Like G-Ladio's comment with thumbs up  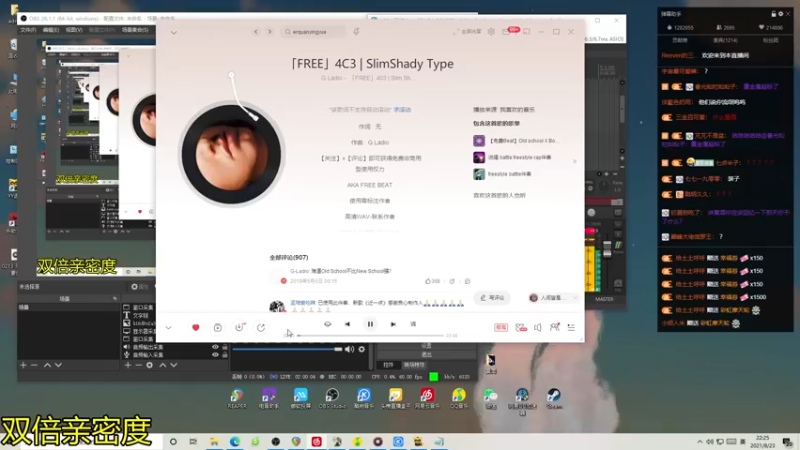[432, 281]
